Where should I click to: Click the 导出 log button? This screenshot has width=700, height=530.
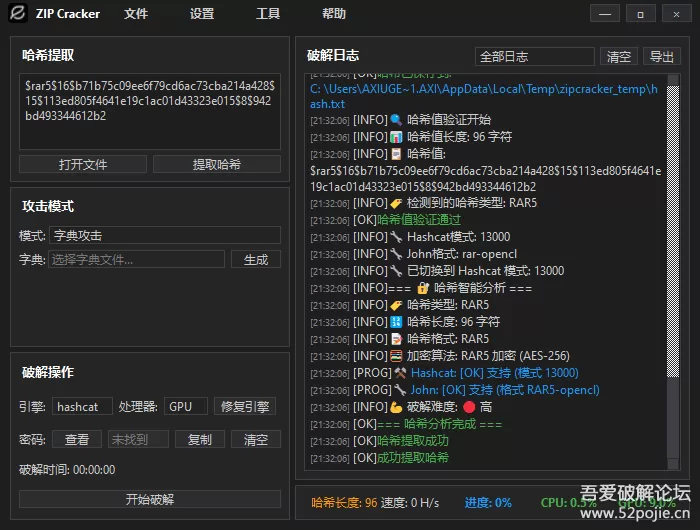[x=662, y=57]
